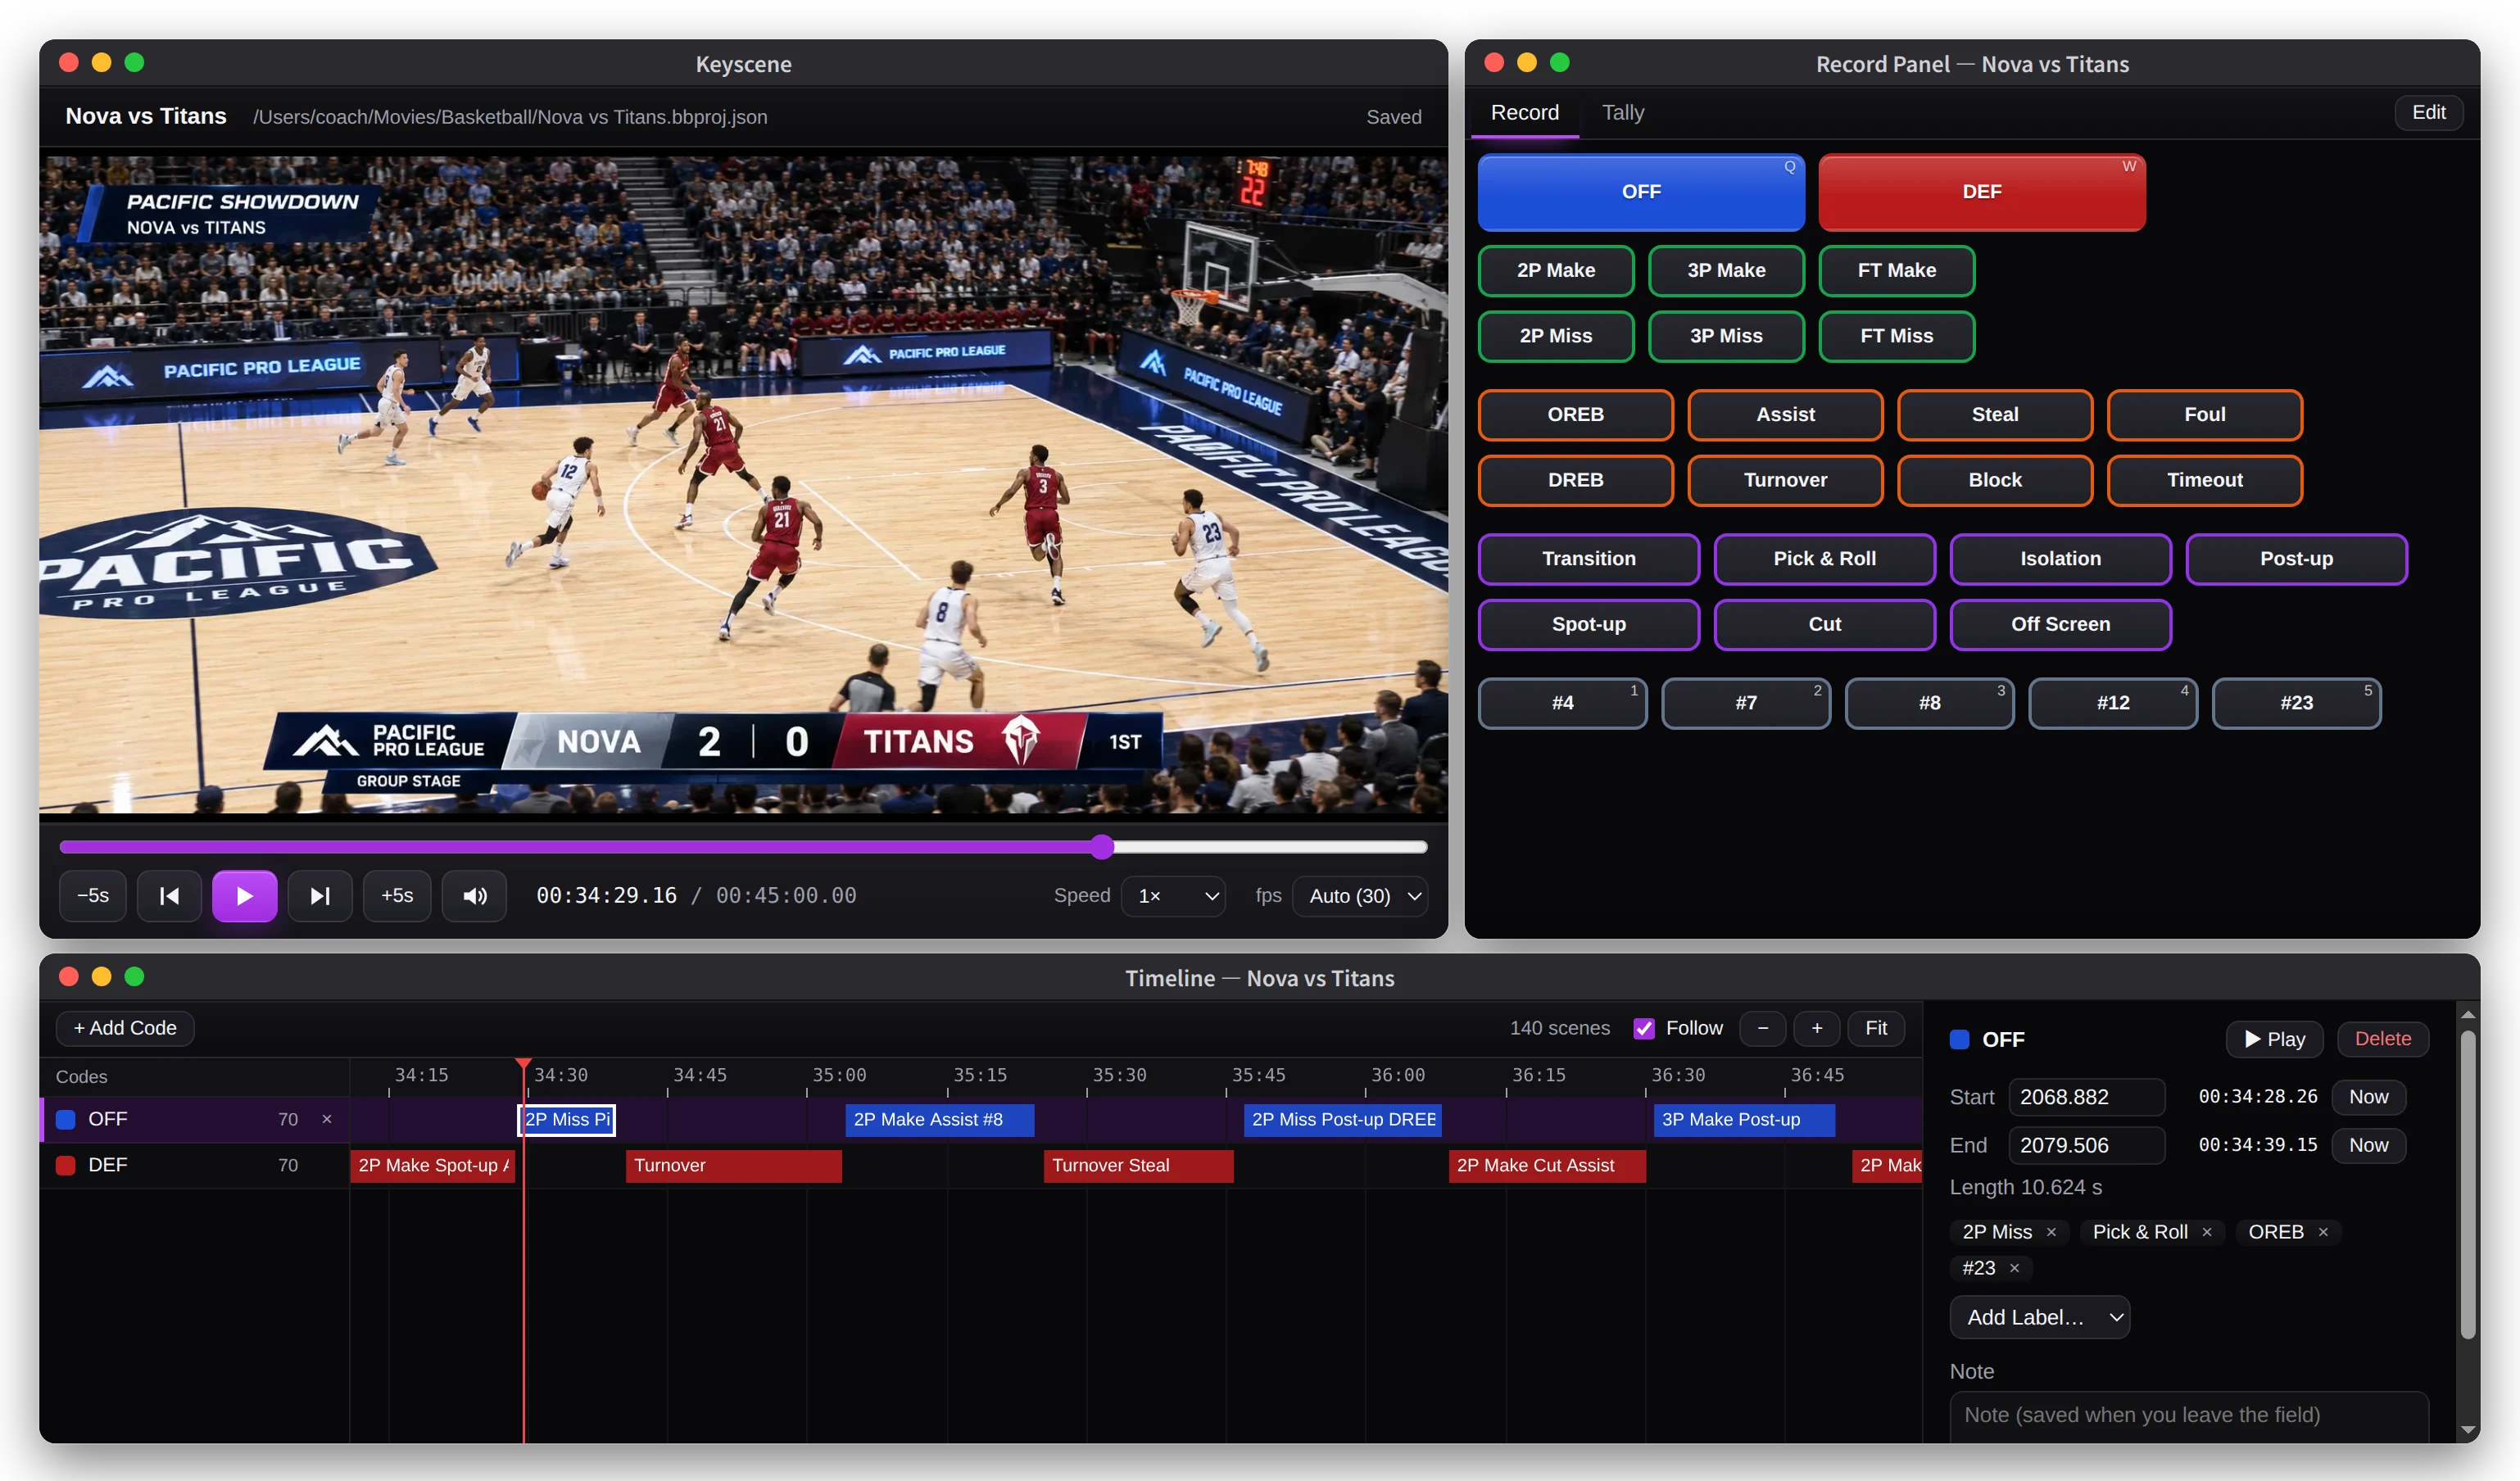Zoom in timeline with plus button
Viewport: 2520px width, 1481px height.
pos(1817,1028)
